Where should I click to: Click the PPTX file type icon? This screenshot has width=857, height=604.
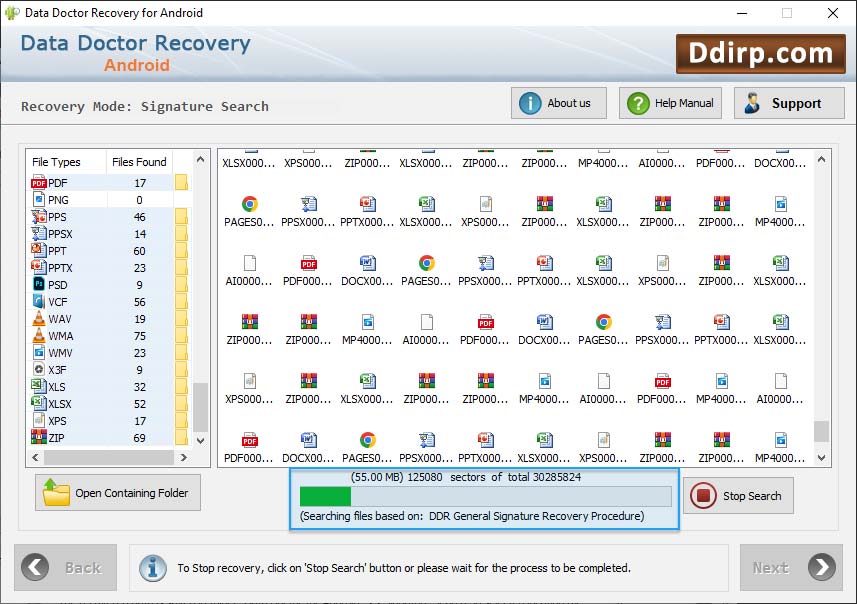pos(38,267)
